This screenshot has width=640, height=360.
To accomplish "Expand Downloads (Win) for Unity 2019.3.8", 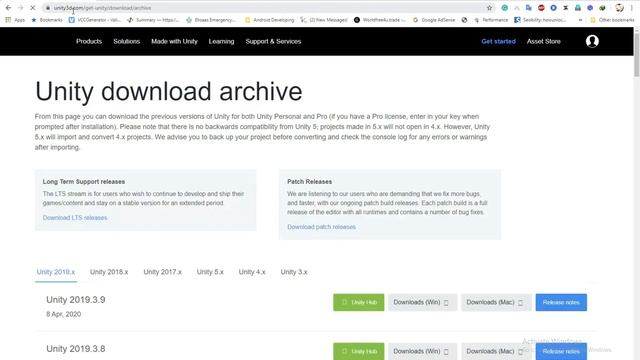I will pyautogui.click(x=422, y=351).
